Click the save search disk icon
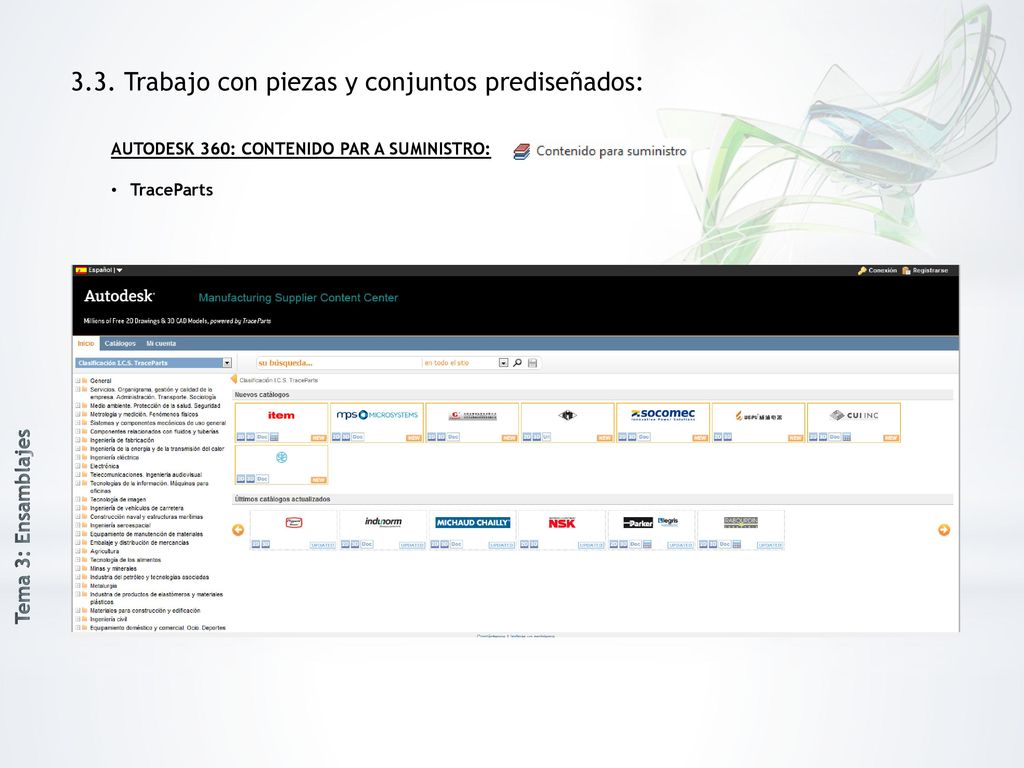1024x768 pixels. pyautogui.click(x=532, y=362)
